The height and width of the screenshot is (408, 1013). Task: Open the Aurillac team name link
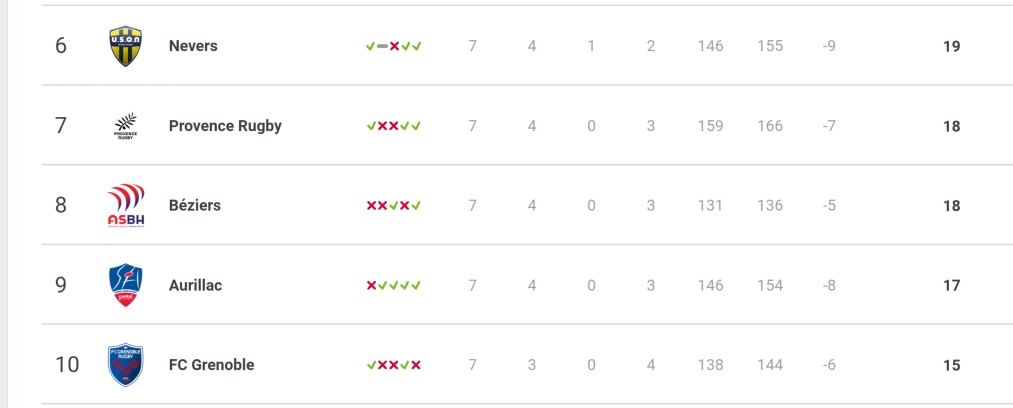point(196,285)
